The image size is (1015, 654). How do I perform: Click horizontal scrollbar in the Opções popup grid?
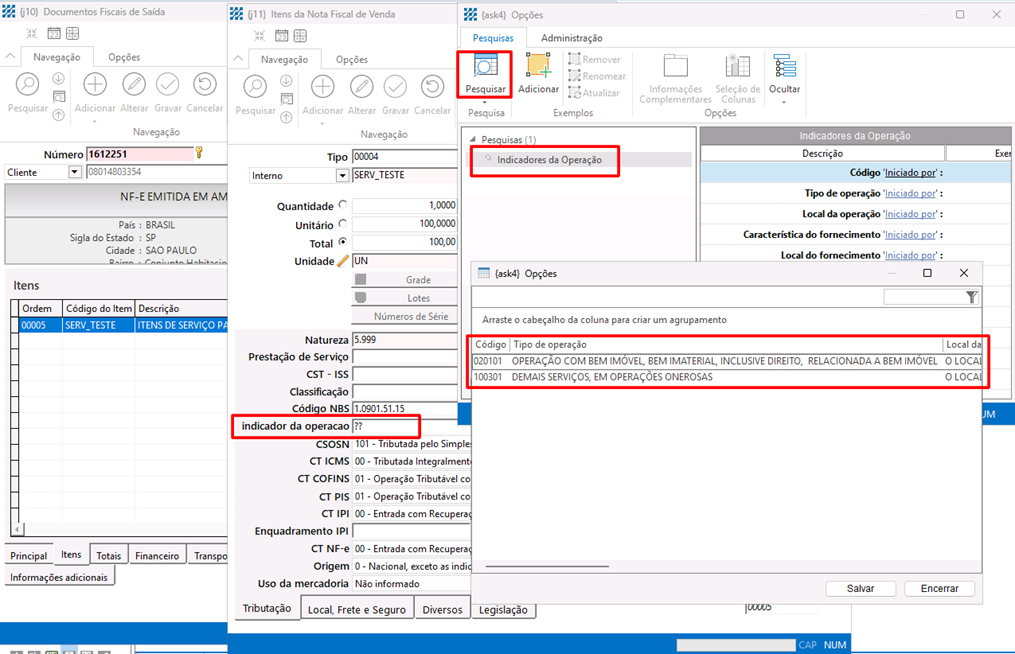[546, 566]
